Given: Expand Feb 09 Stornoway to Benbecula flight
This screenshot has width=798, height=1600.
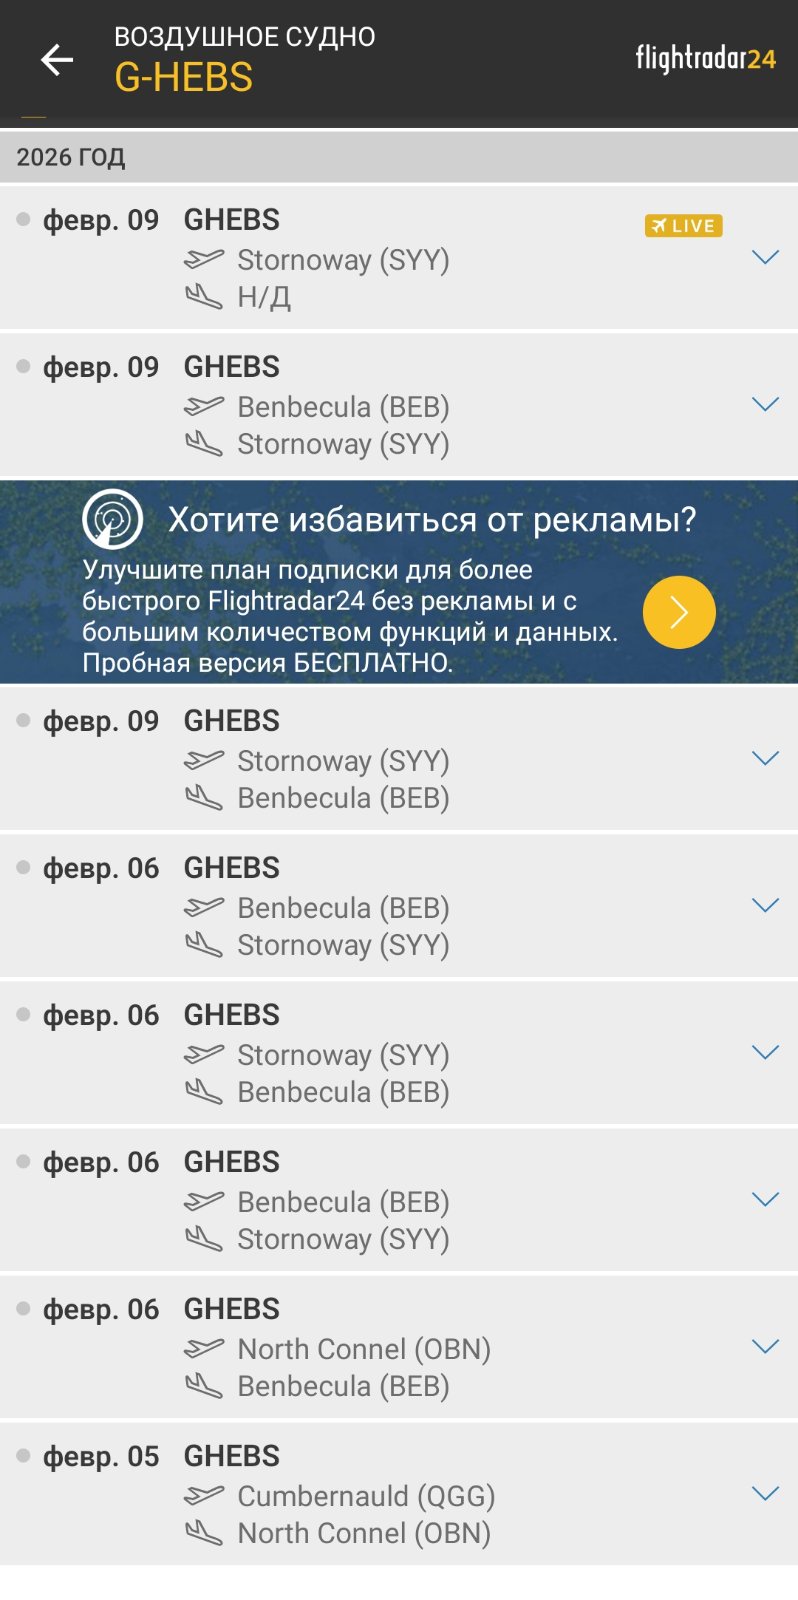Looking at the screenshot, I should coord(765,758).
